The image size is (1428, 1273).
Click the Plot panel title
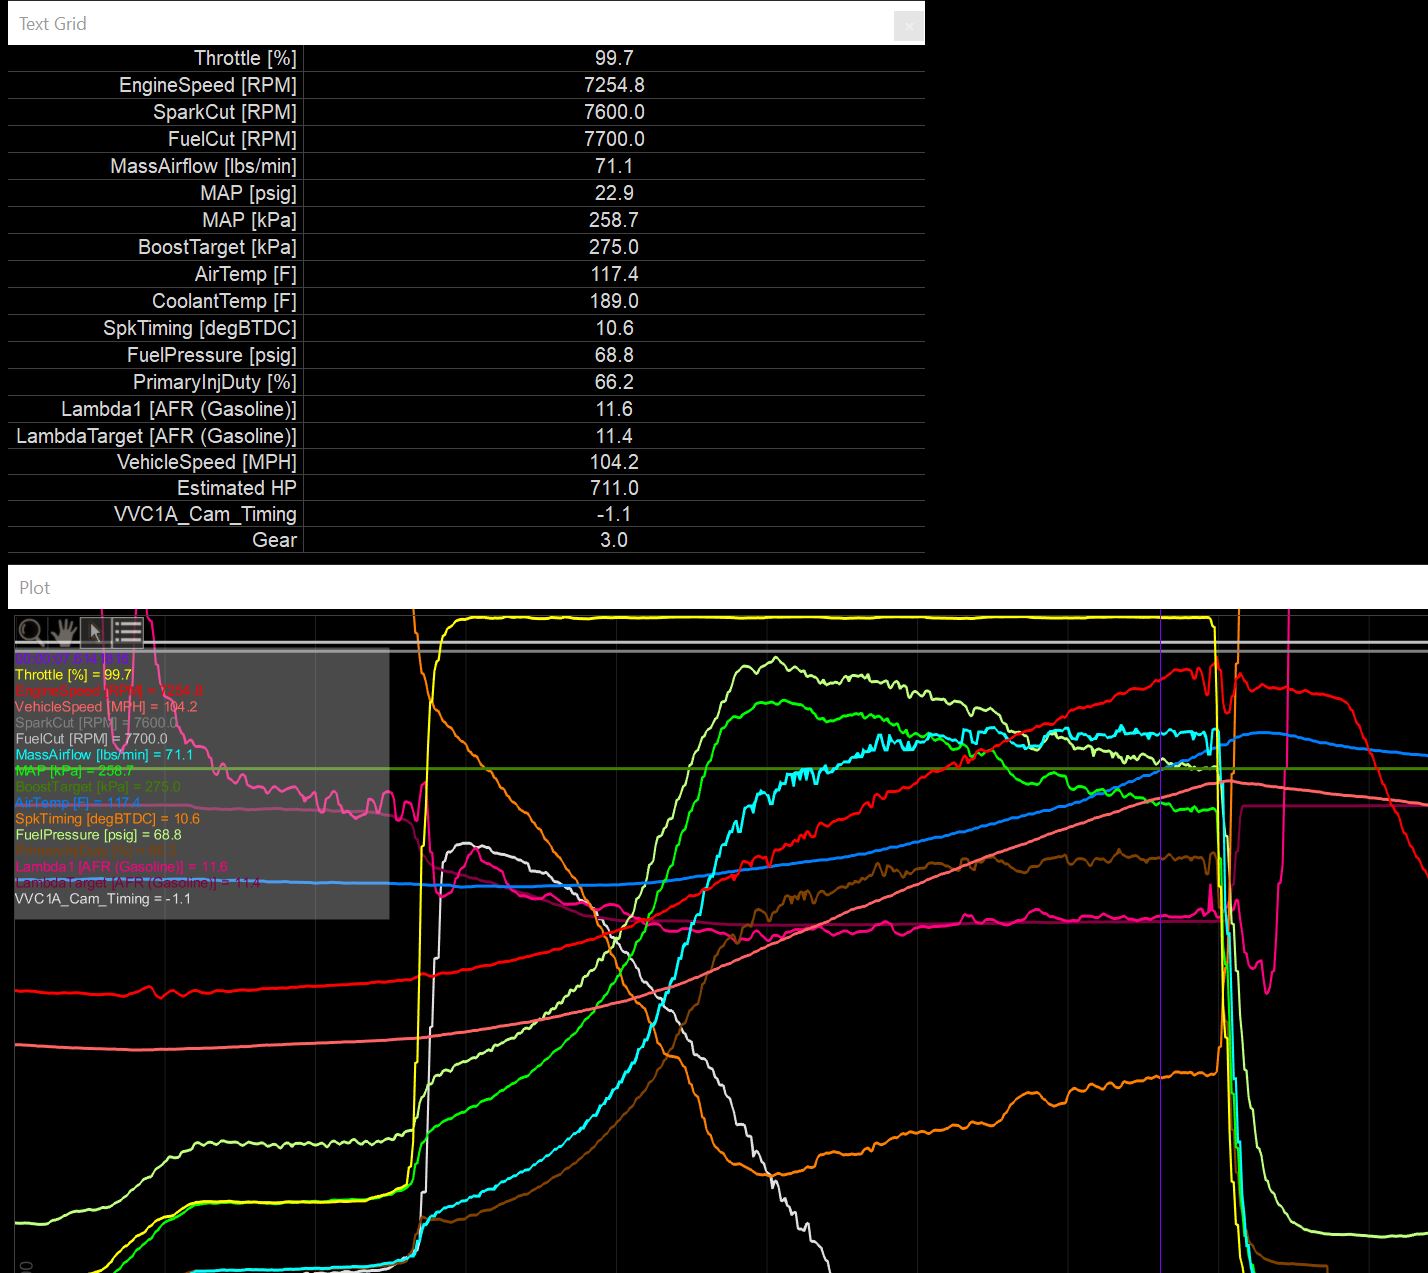(x=35, y=588)
